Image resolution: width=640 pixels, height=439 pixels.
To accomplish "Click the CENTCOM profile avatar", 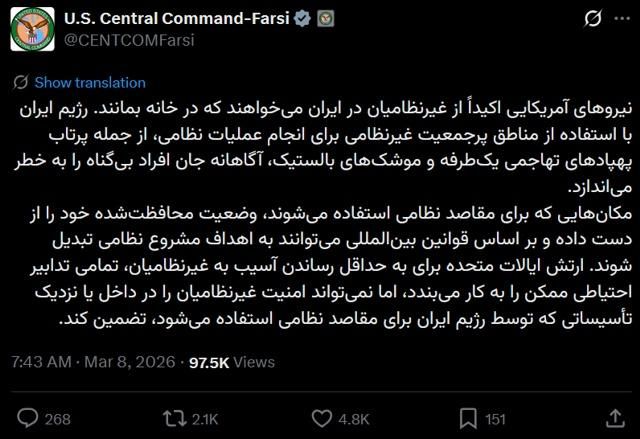I will click(32, 30).
